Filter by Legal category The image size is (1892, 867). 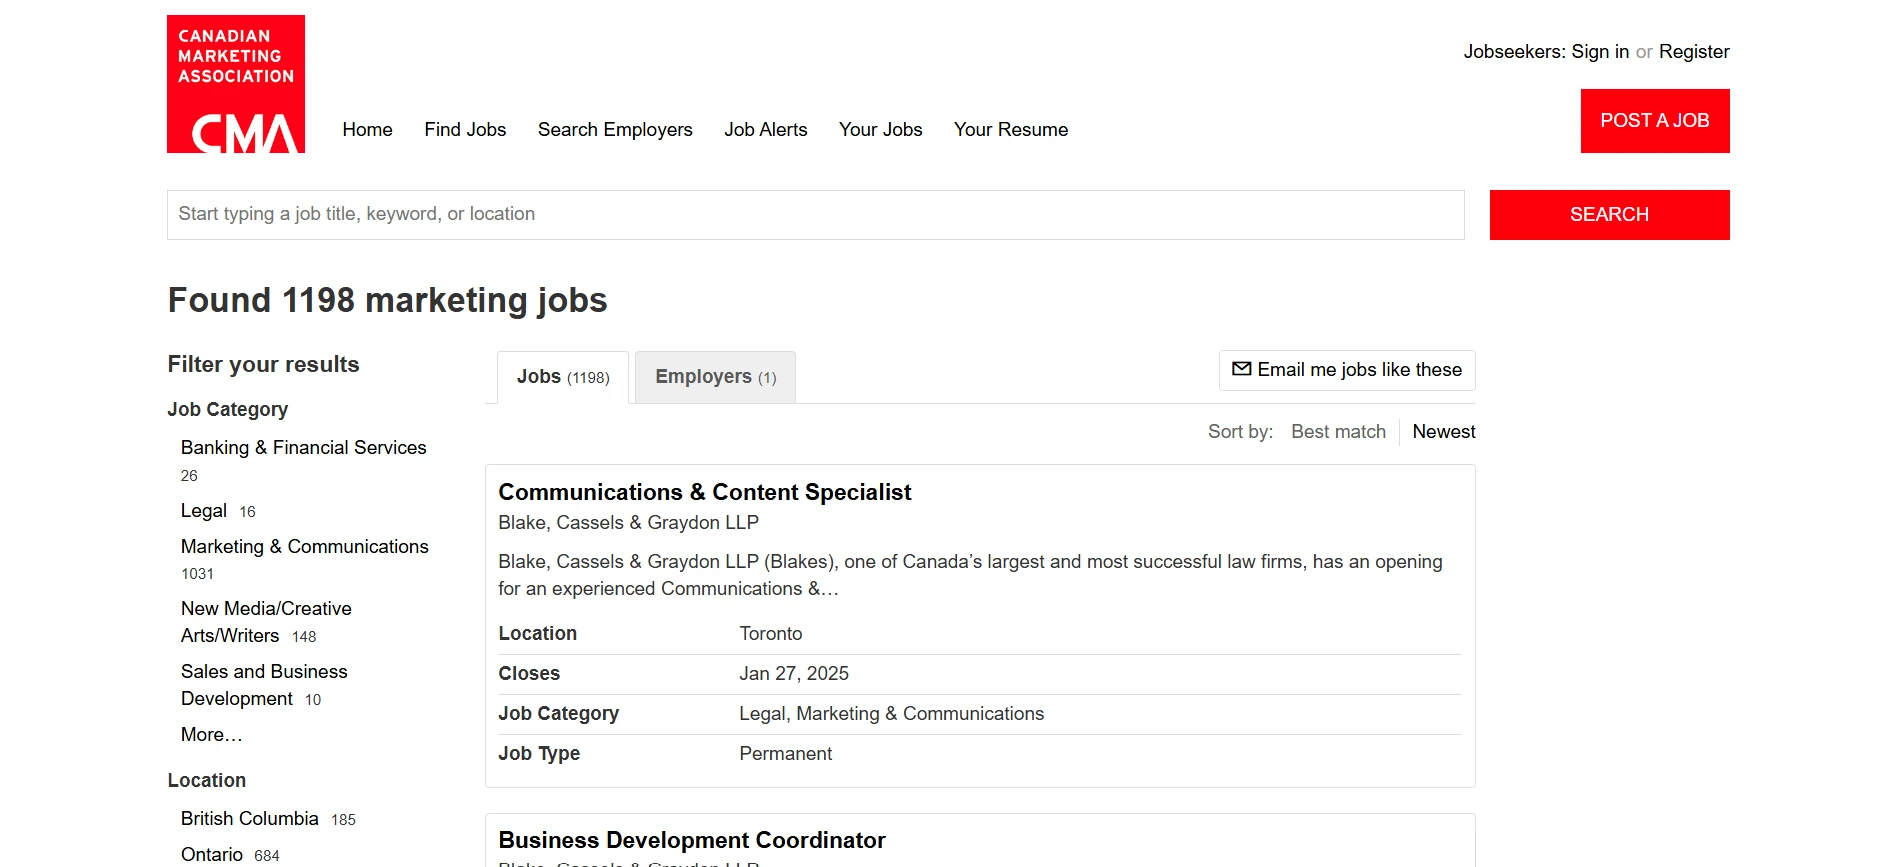(204, 510)
